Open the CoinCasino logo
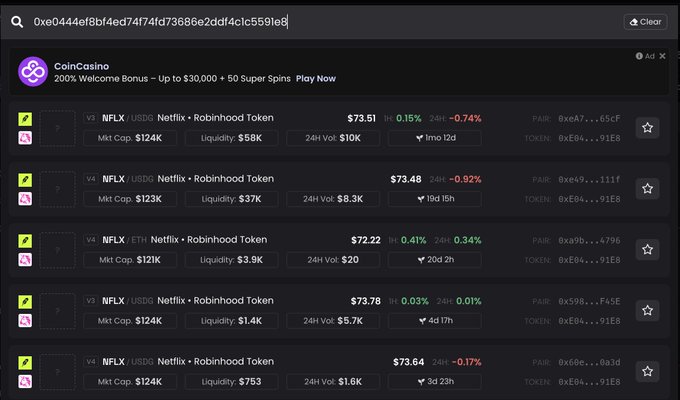Viewport: 680px width, 400px height. (x=33, y=72)
